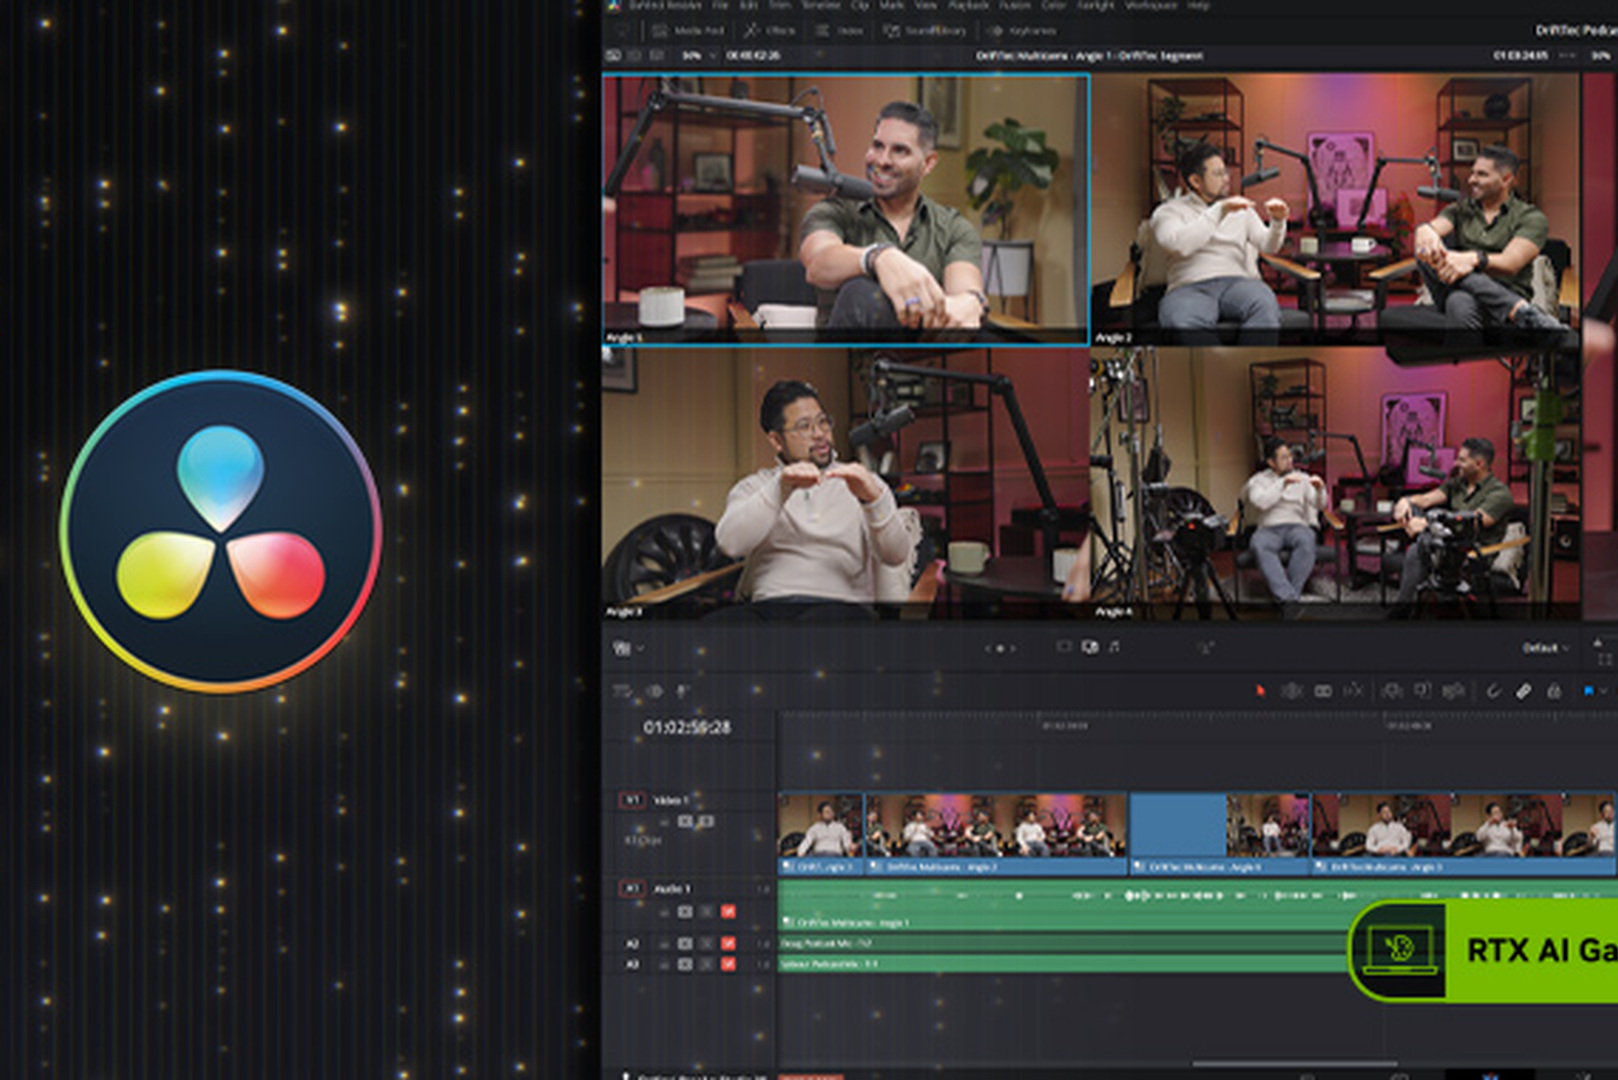Screen dimensions: 1618x1080
Task: Open timeline viewer zoom dropdown at far right
Action: tap(1601, 55)
